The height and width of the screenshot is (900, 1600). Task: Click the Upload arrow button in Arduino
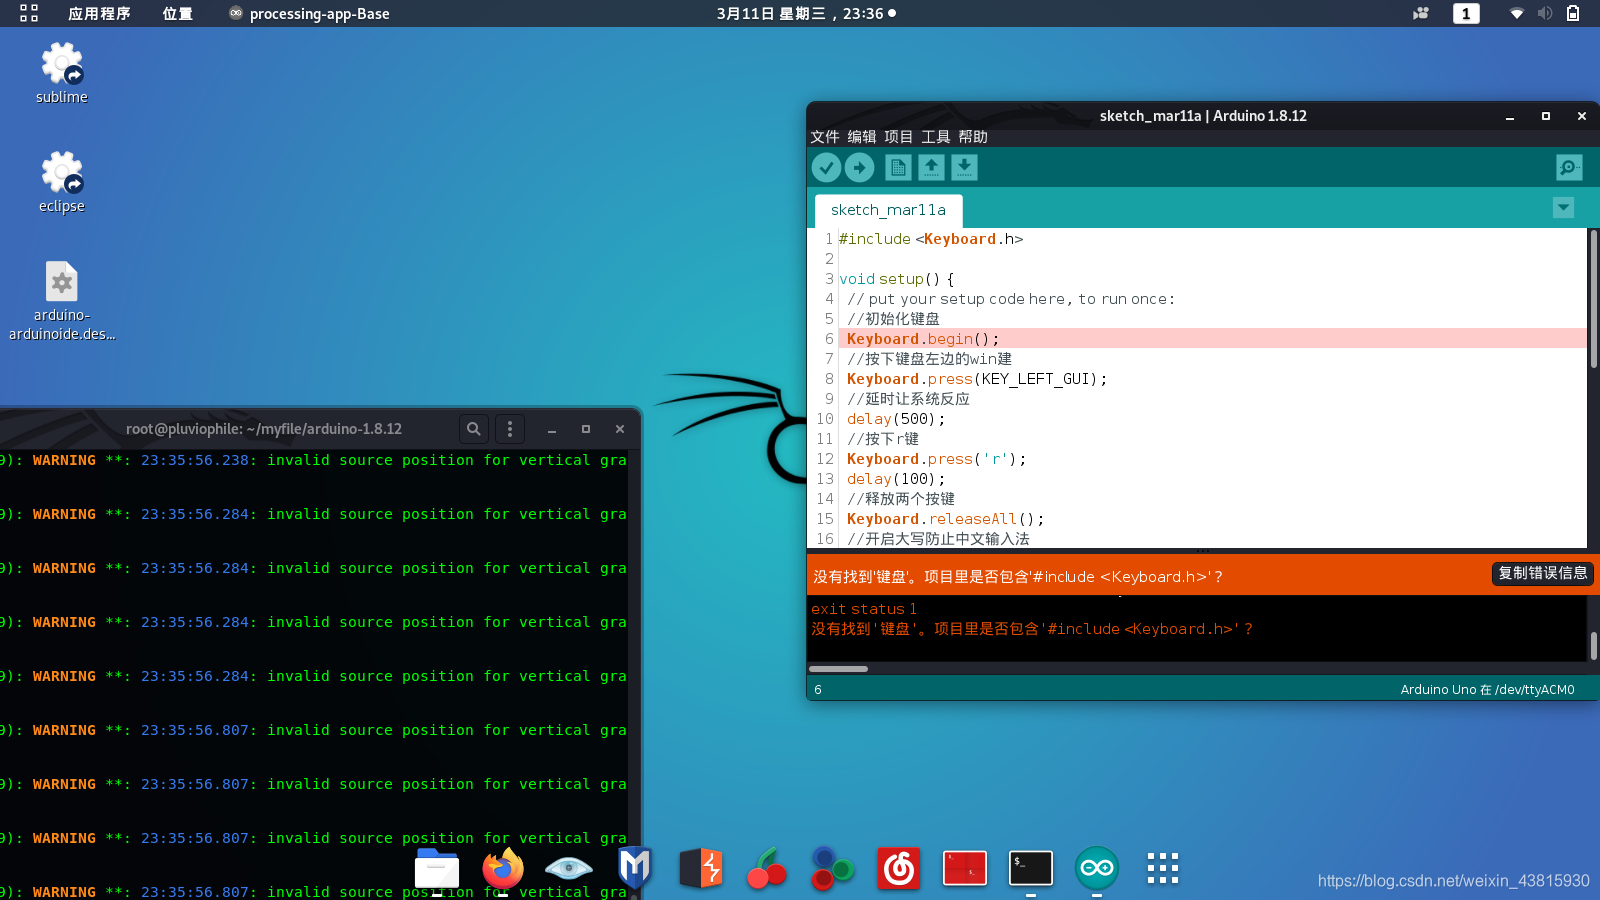[x=860, y=168]
